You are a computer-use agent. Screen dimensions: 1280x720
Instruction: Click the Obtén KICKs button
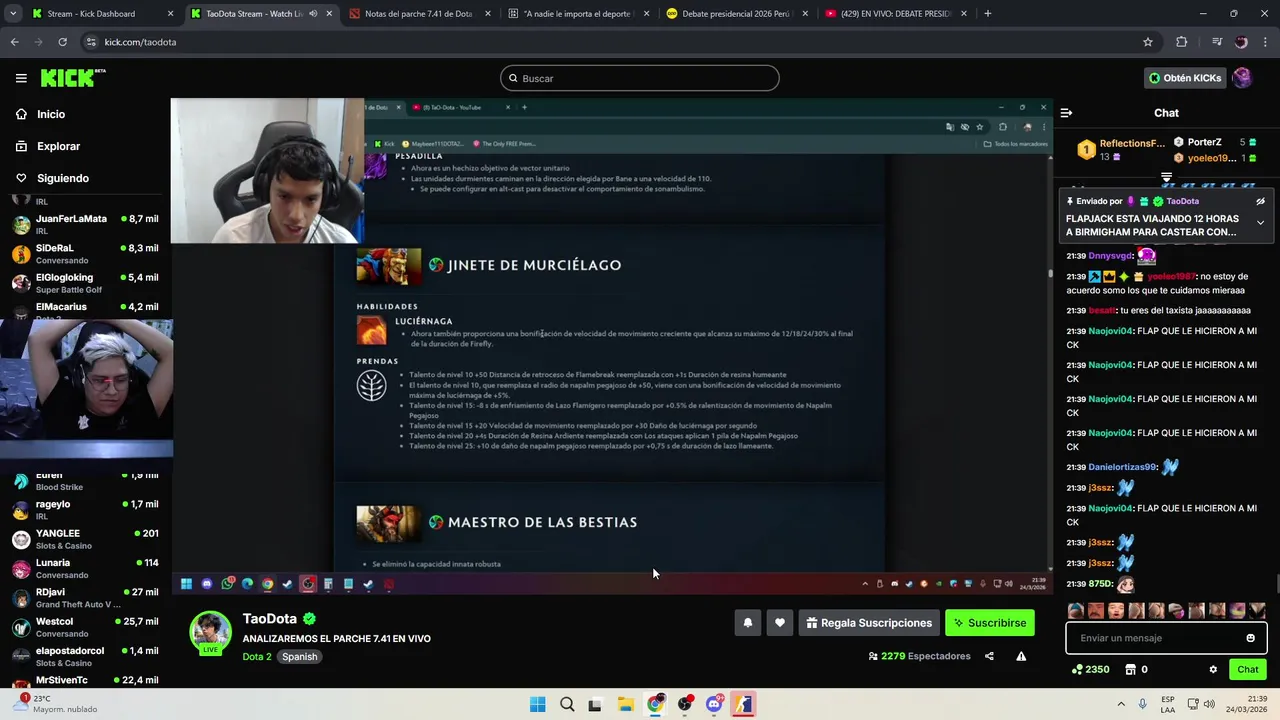click(x=1185, y=78)
